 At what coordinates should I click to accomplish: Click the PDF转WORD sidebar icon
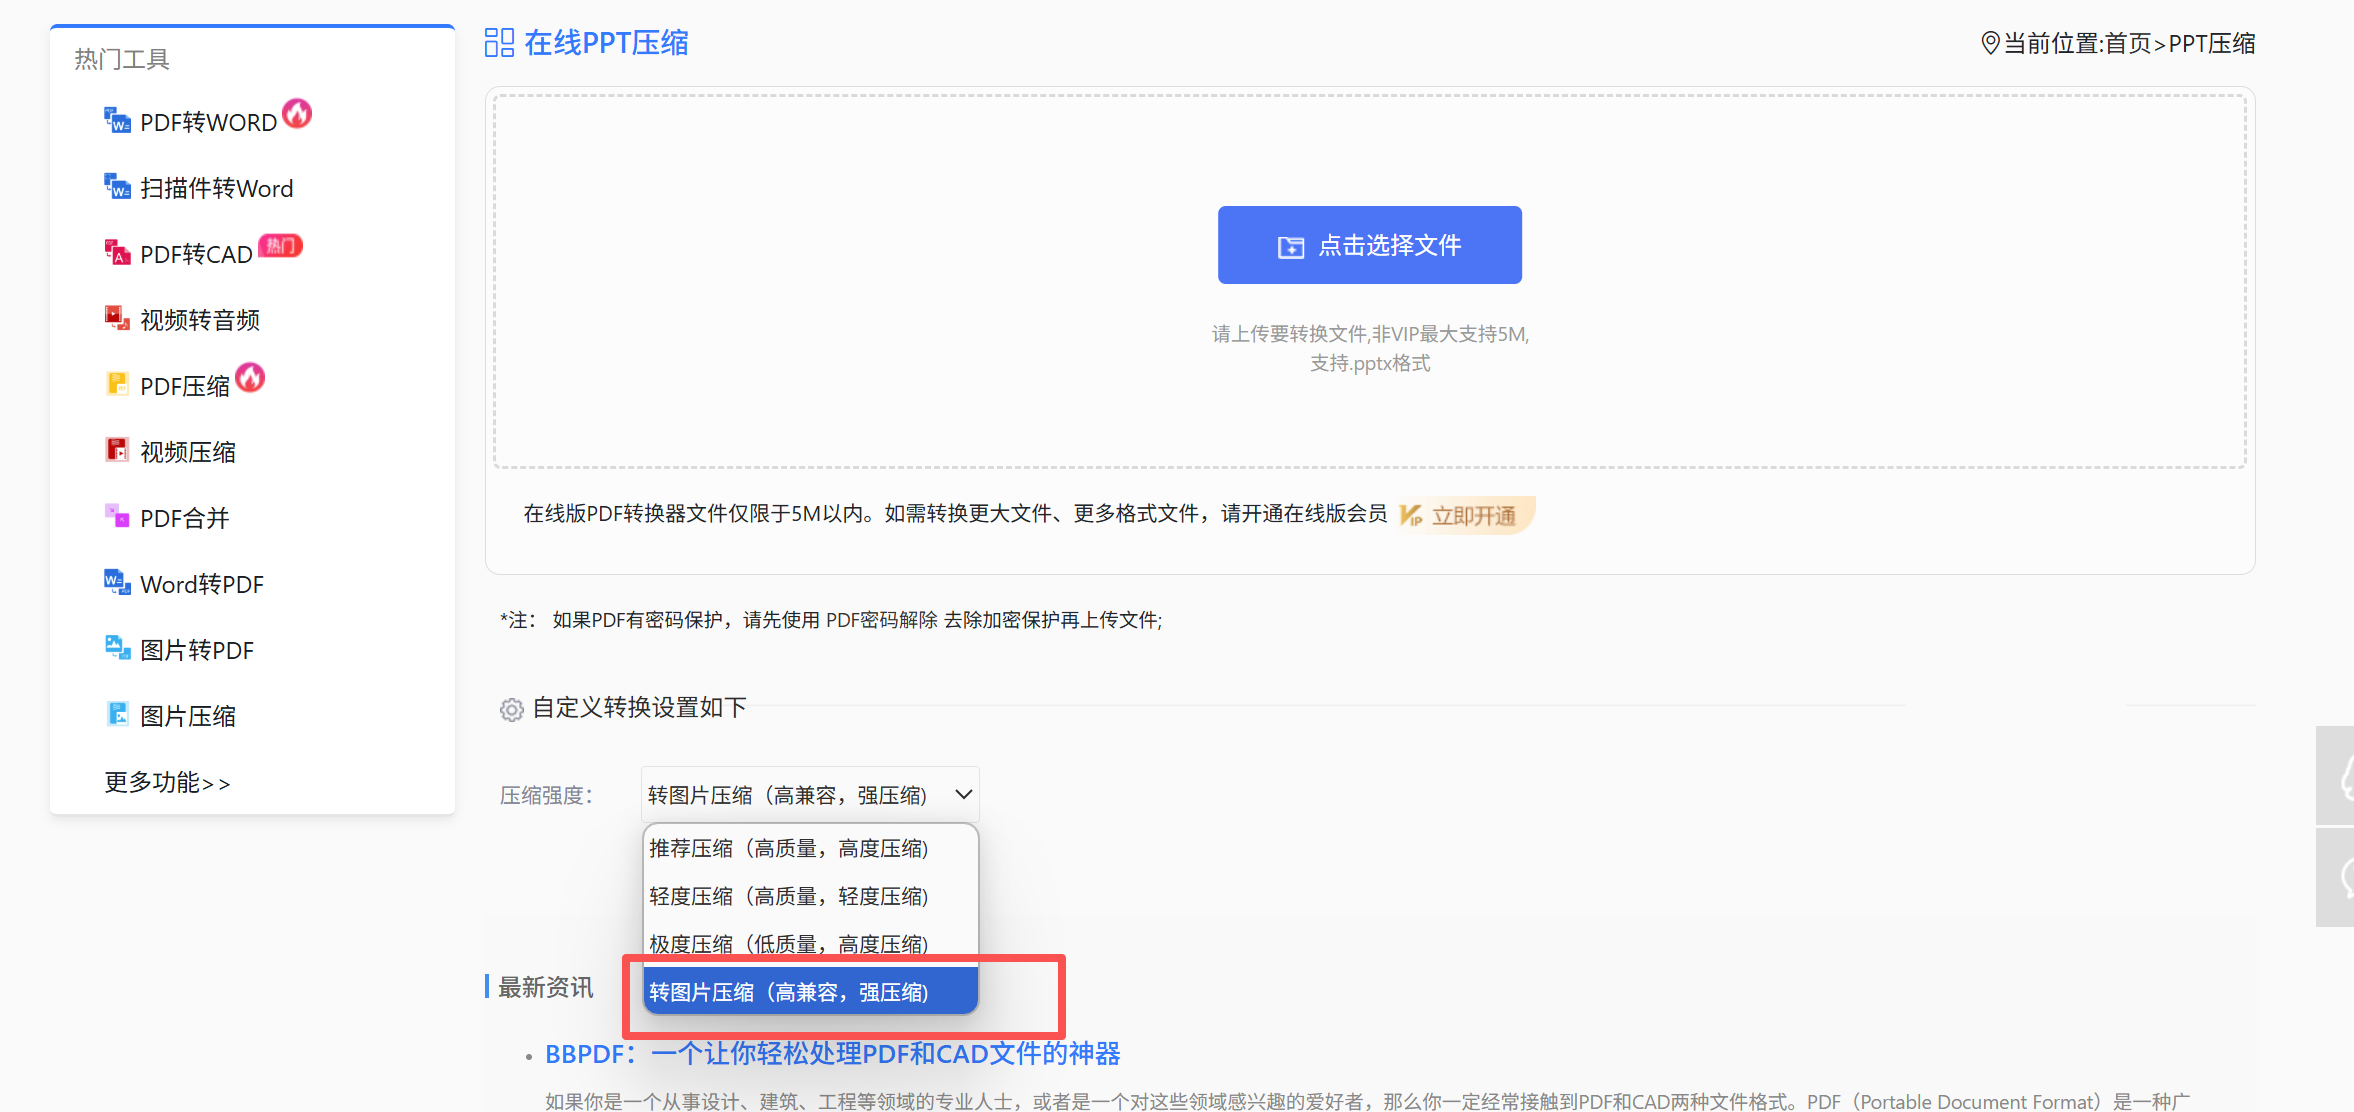click(x=117, y=121)
